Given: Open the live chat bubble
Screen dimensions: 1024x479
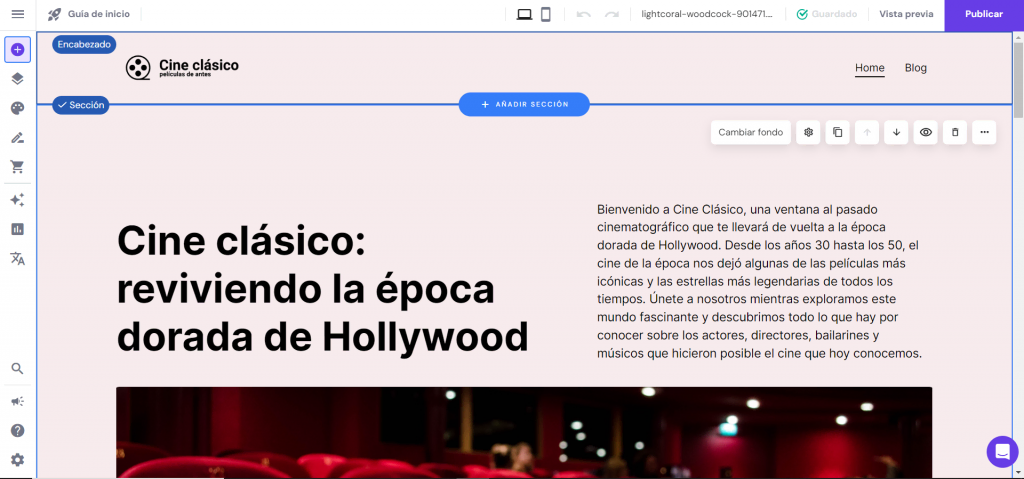Looking at the screenshot, I should coord(1001,451).
